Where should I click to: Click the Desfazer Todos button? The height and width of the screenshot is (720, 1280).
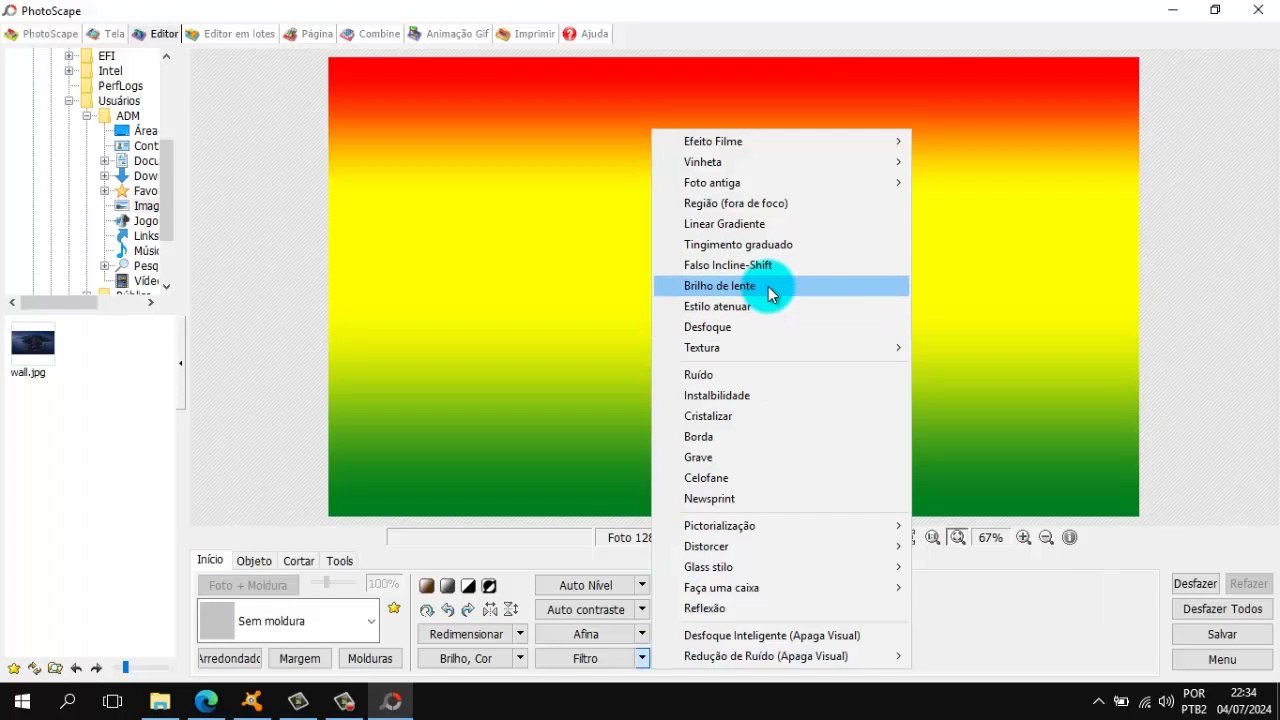pyautogui.click(x=1222, y=609)
